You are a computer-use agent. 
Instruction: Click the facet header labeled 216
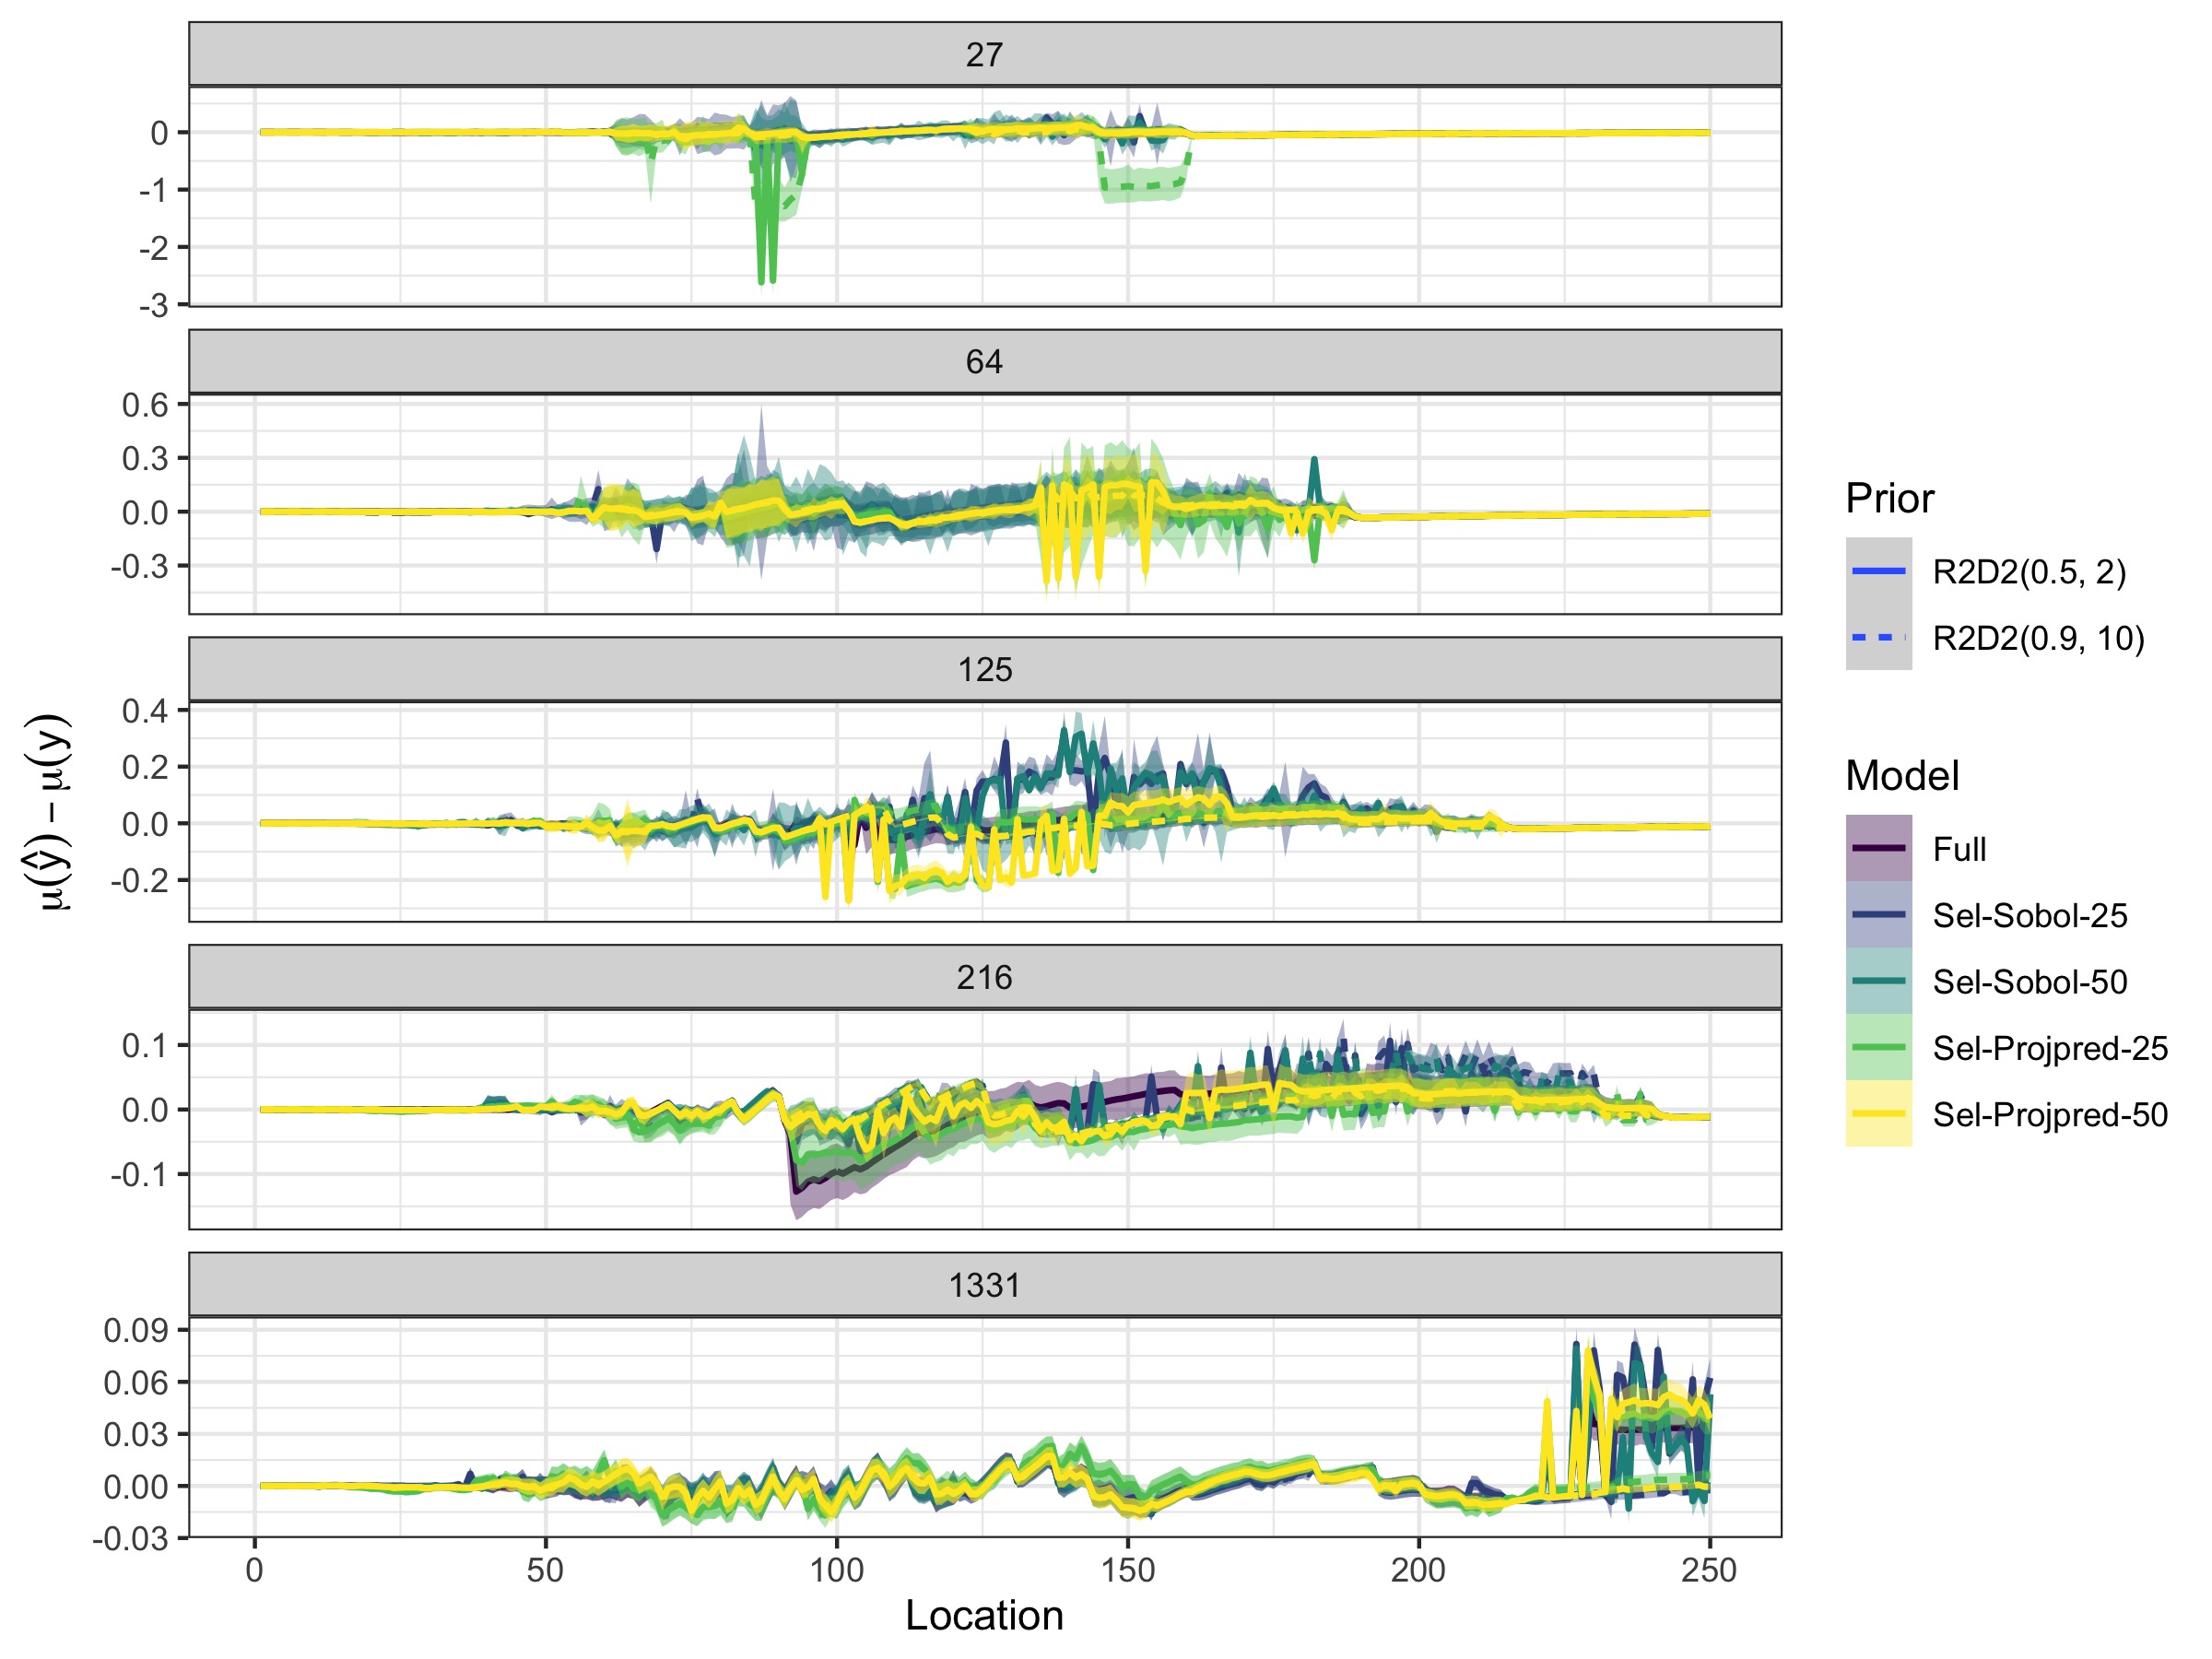click(984, 977)
